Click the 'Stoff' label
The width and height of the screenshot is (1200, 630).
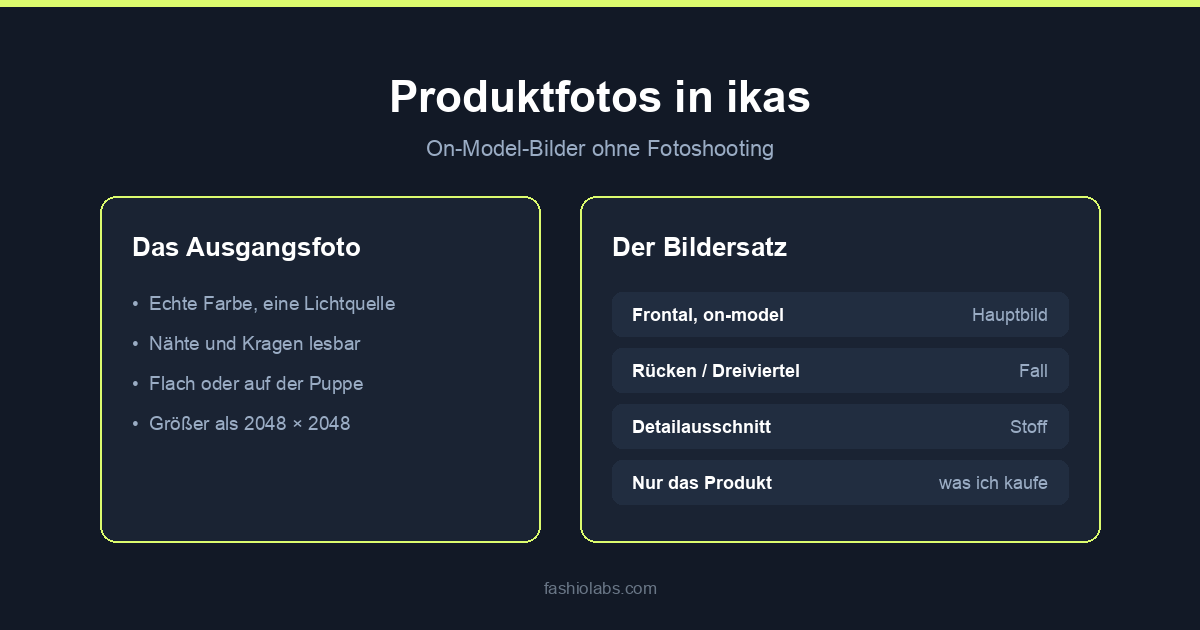(1028, 427)
